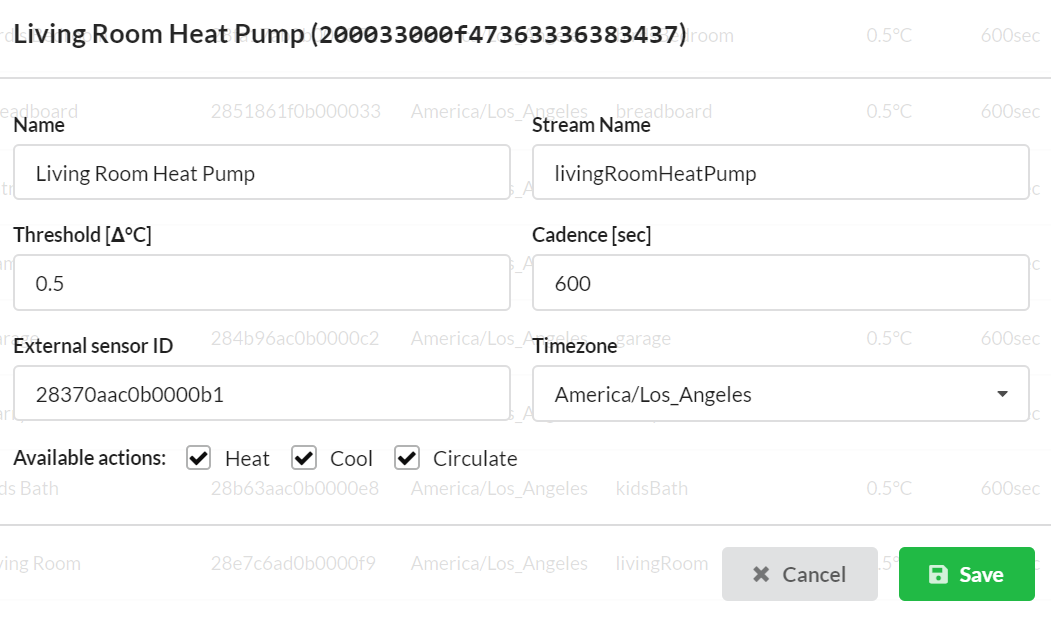Screen dimensions: 1051x621
Task: Click the 'External sensor ID' label
Action: [x=93, y=346]
